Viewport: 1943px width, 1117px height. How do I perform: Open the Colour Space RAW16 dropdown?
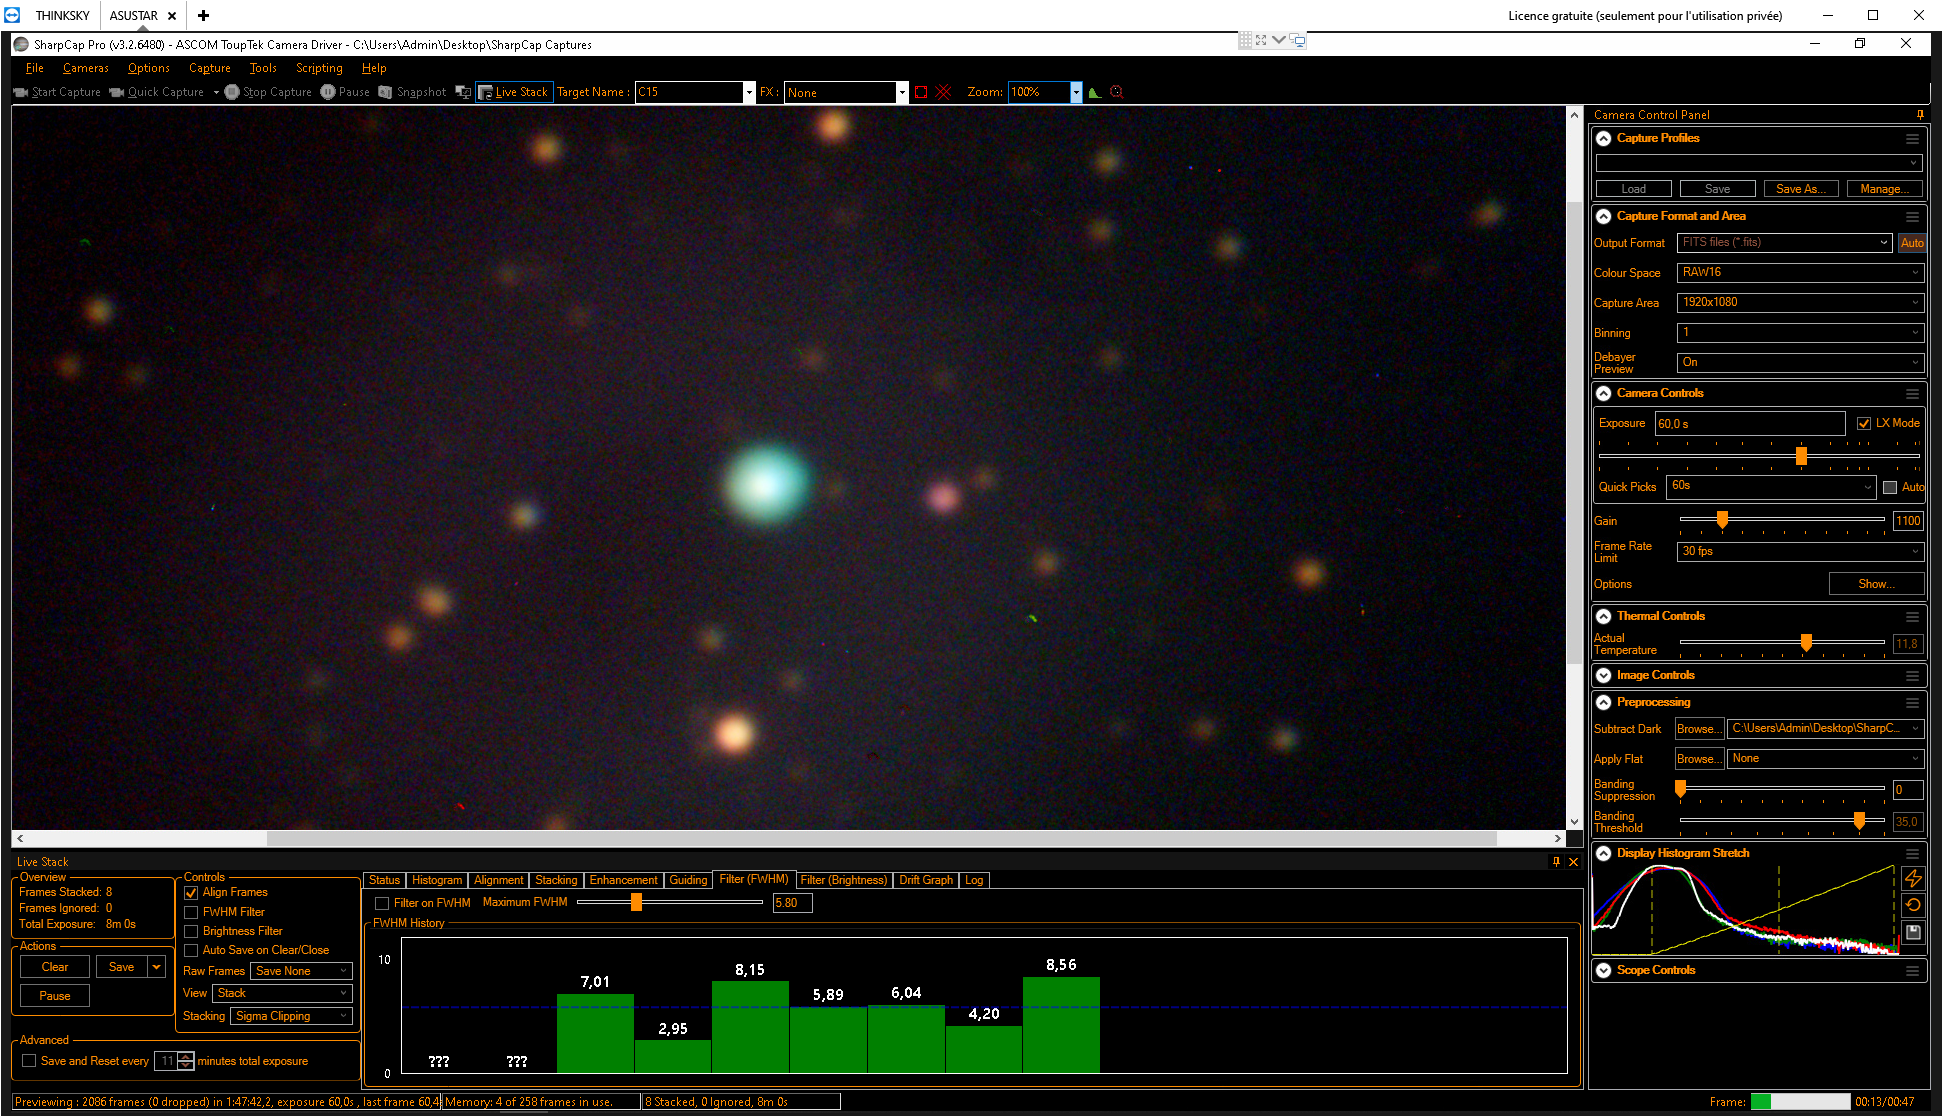[1800, 272]
